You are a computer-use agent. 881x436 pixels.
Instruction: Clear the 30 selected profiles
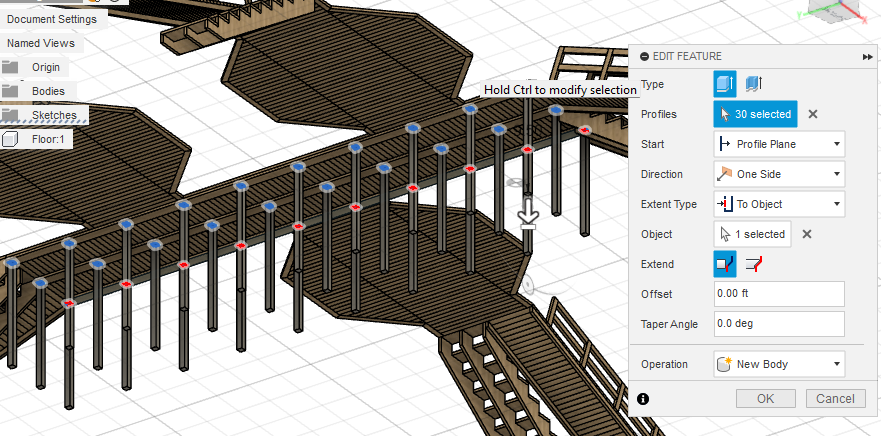(x=812, y=114)
